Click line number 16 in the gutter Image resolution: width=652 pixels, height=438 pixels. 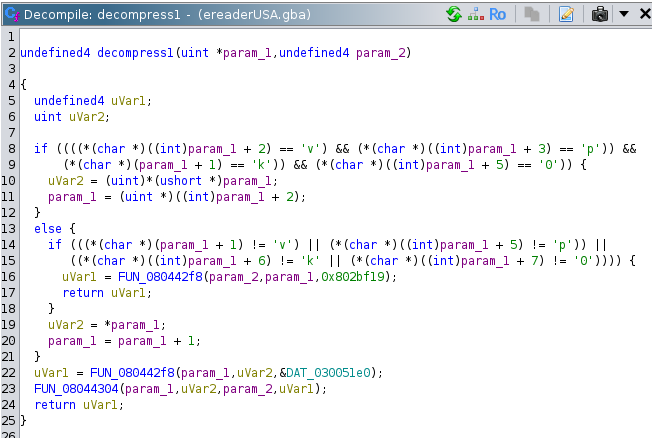pos(8,277)
